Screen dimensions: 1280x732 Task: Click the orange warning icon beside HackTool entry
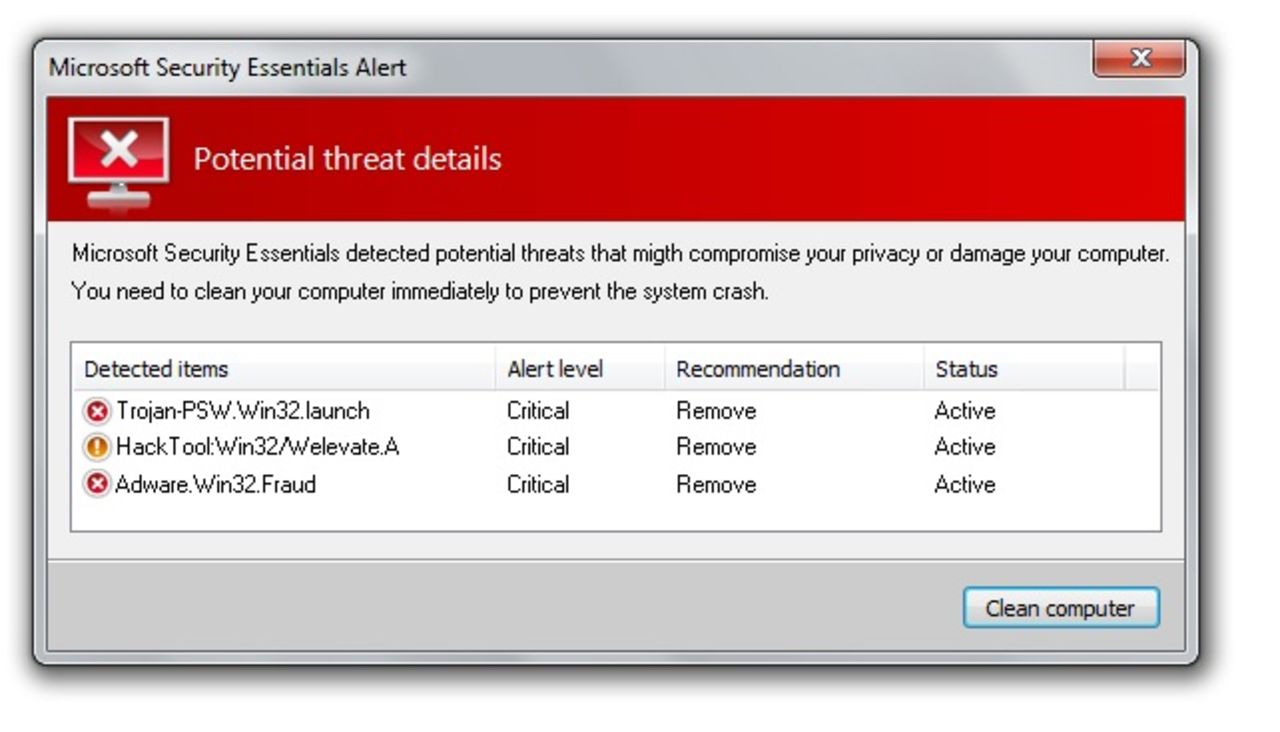pos(97,447)
